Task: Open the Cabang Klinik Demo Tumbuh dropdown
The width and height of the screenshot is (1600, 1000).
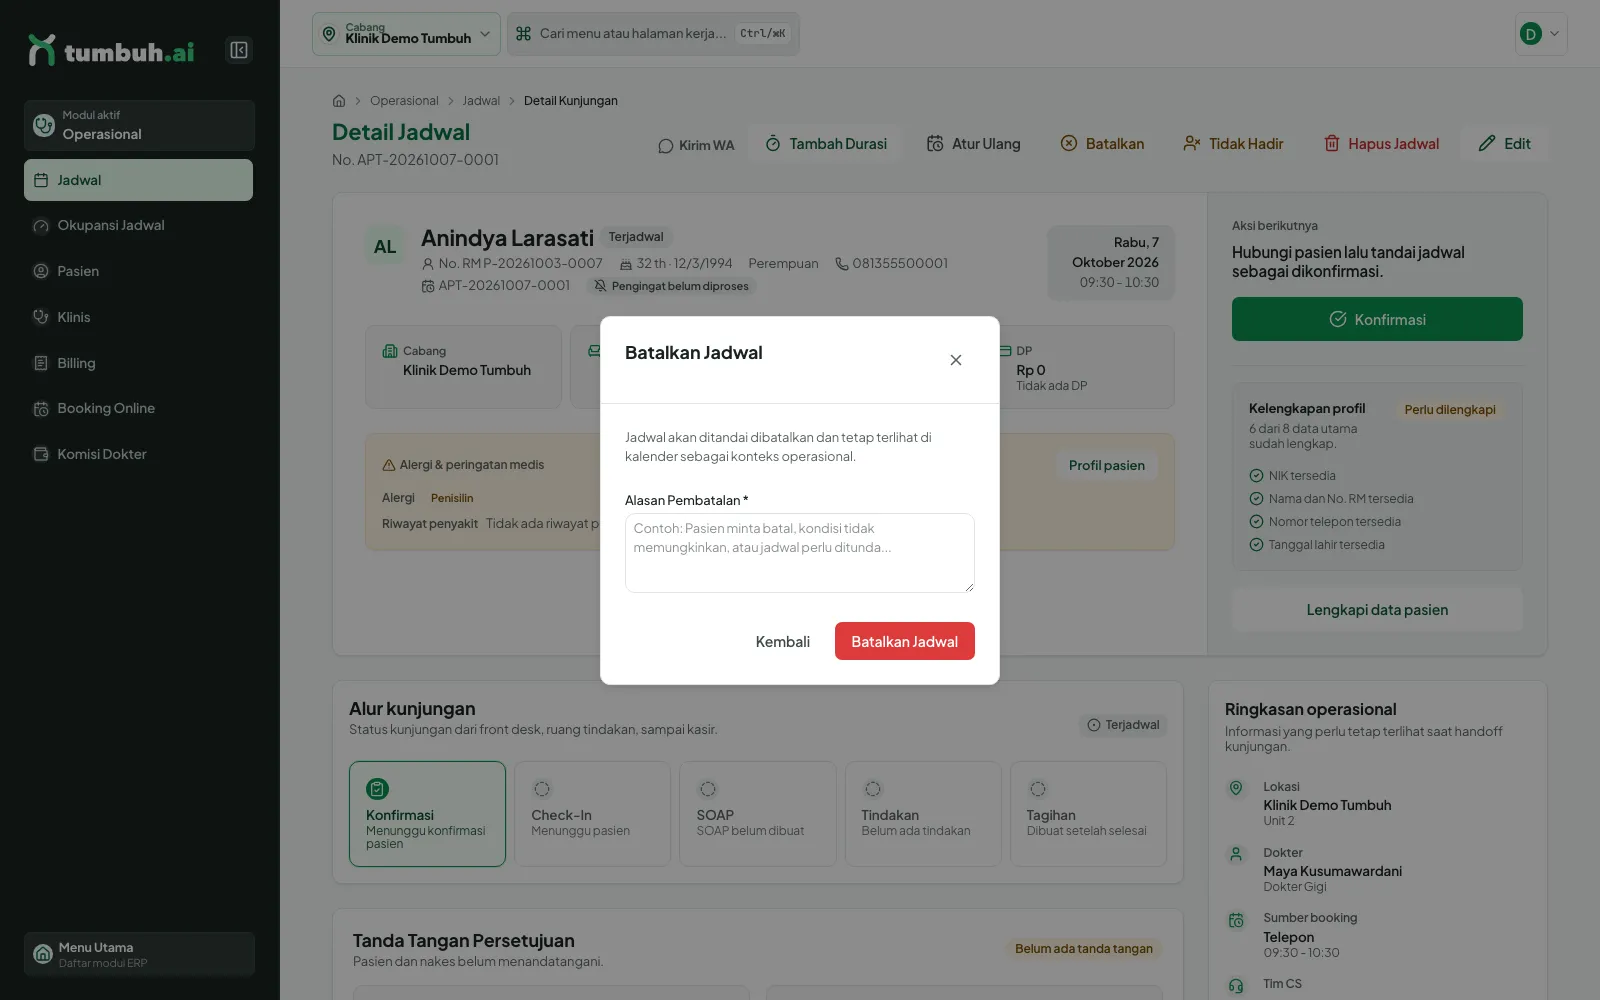Action: click(x=406, y=34)
